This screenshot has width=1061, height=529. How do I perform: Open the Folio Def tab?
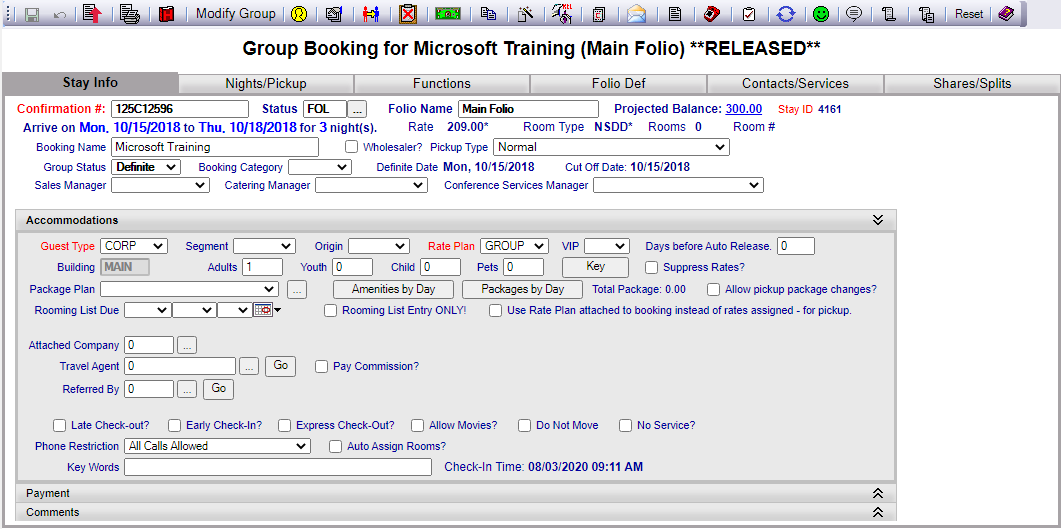pyautogui.click(x=618, y=84)
